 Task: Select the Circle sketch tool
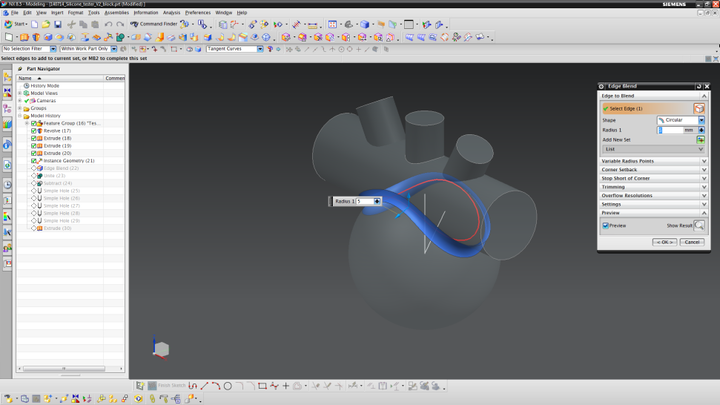(228, 386)
